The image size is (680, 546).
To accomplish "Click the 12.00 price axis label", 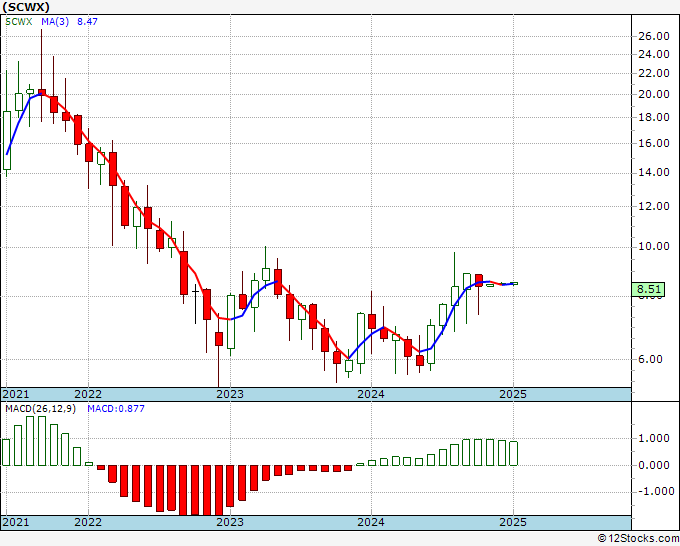I will (x=654, y=206).
